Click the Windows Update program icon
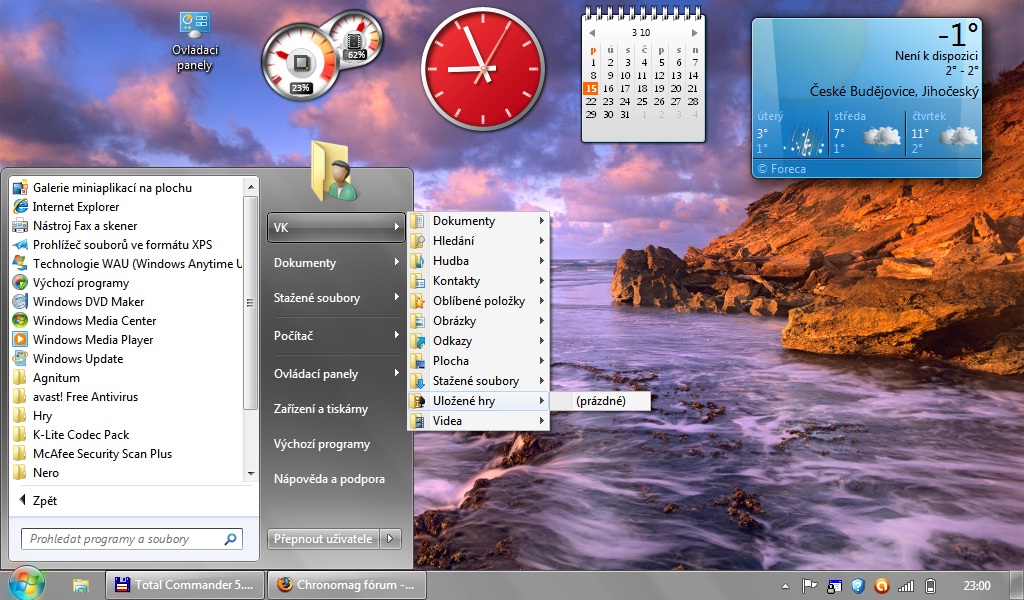1024x600 pixels. [20, 359]
